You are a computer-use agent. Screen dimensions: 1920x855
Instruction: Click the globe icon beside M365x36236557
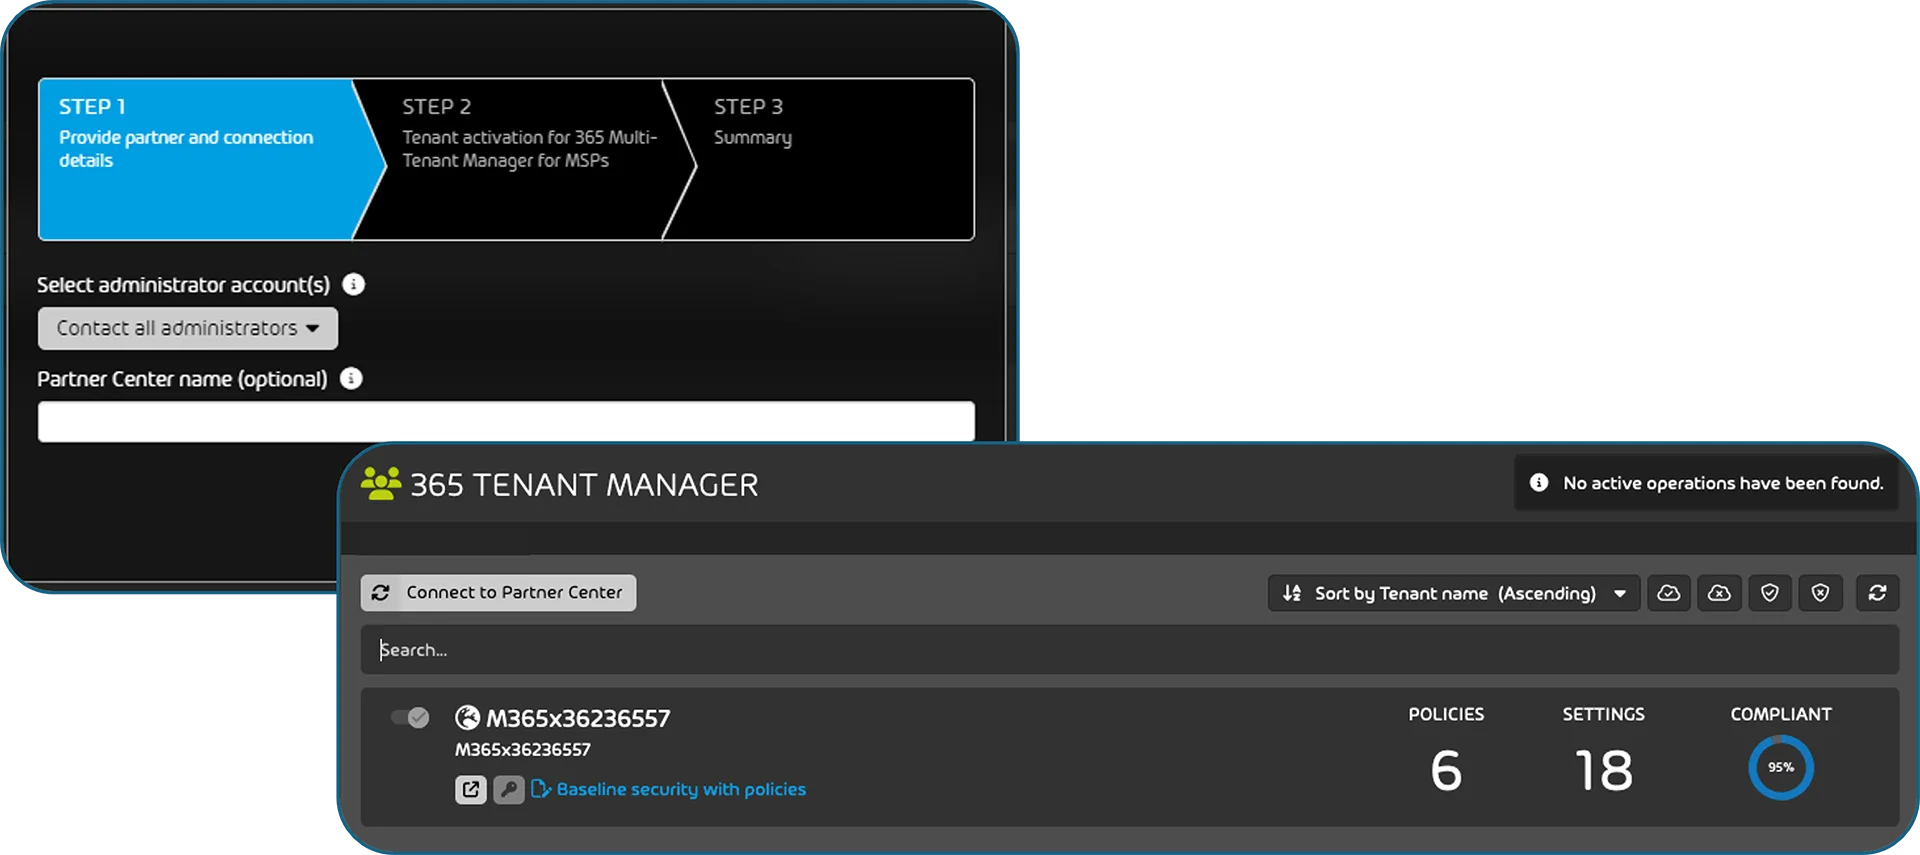(467, 717)
